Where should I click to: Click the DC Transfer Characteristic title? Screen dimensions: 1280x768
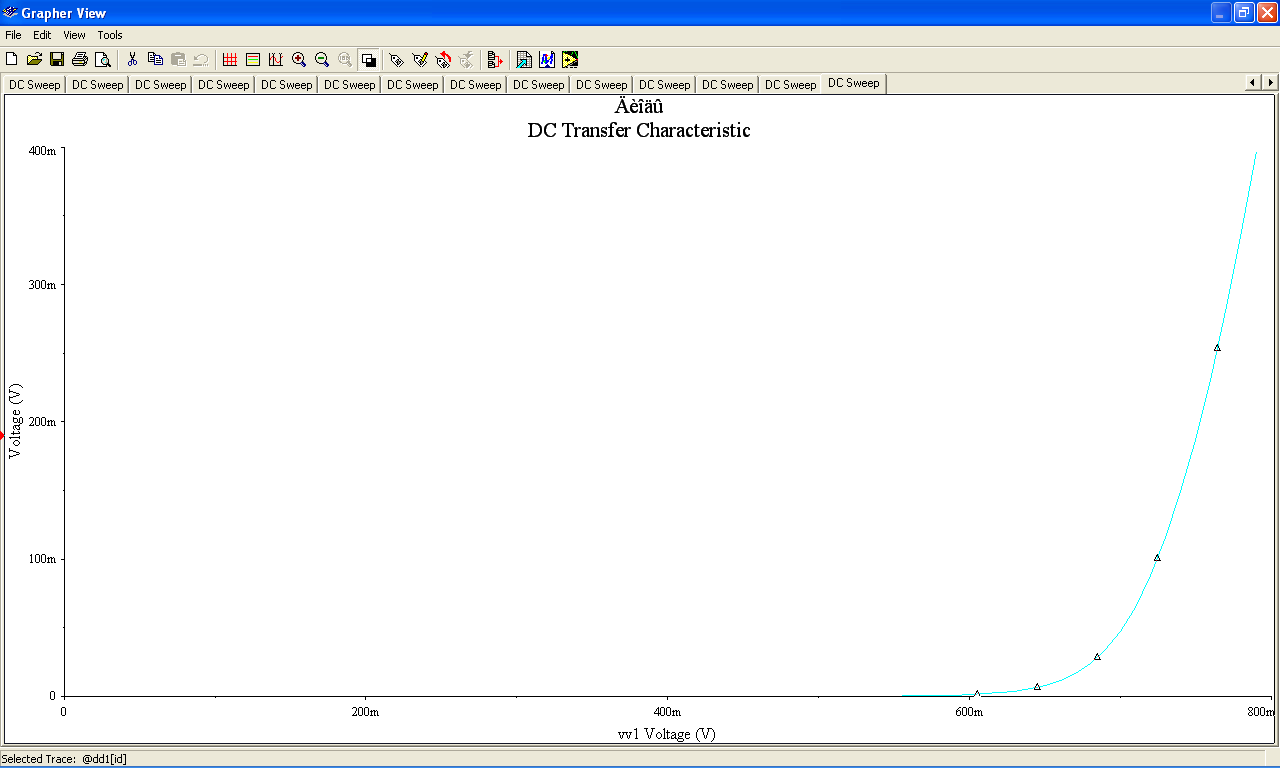pyautogui.click(x=639, y=130)
